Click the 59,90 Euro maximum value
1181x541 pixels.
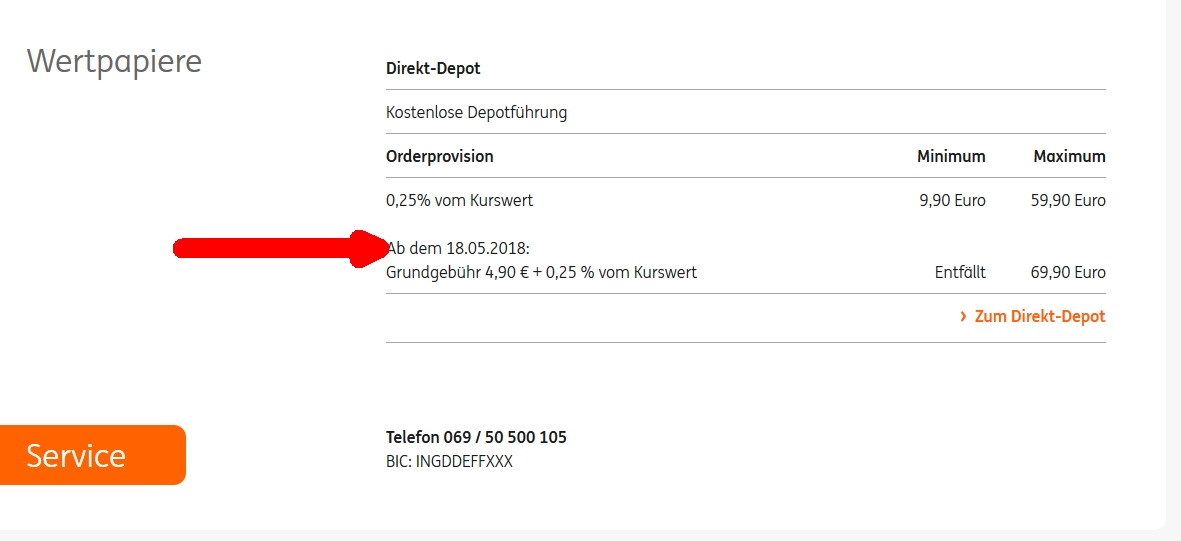[1068, 200]
